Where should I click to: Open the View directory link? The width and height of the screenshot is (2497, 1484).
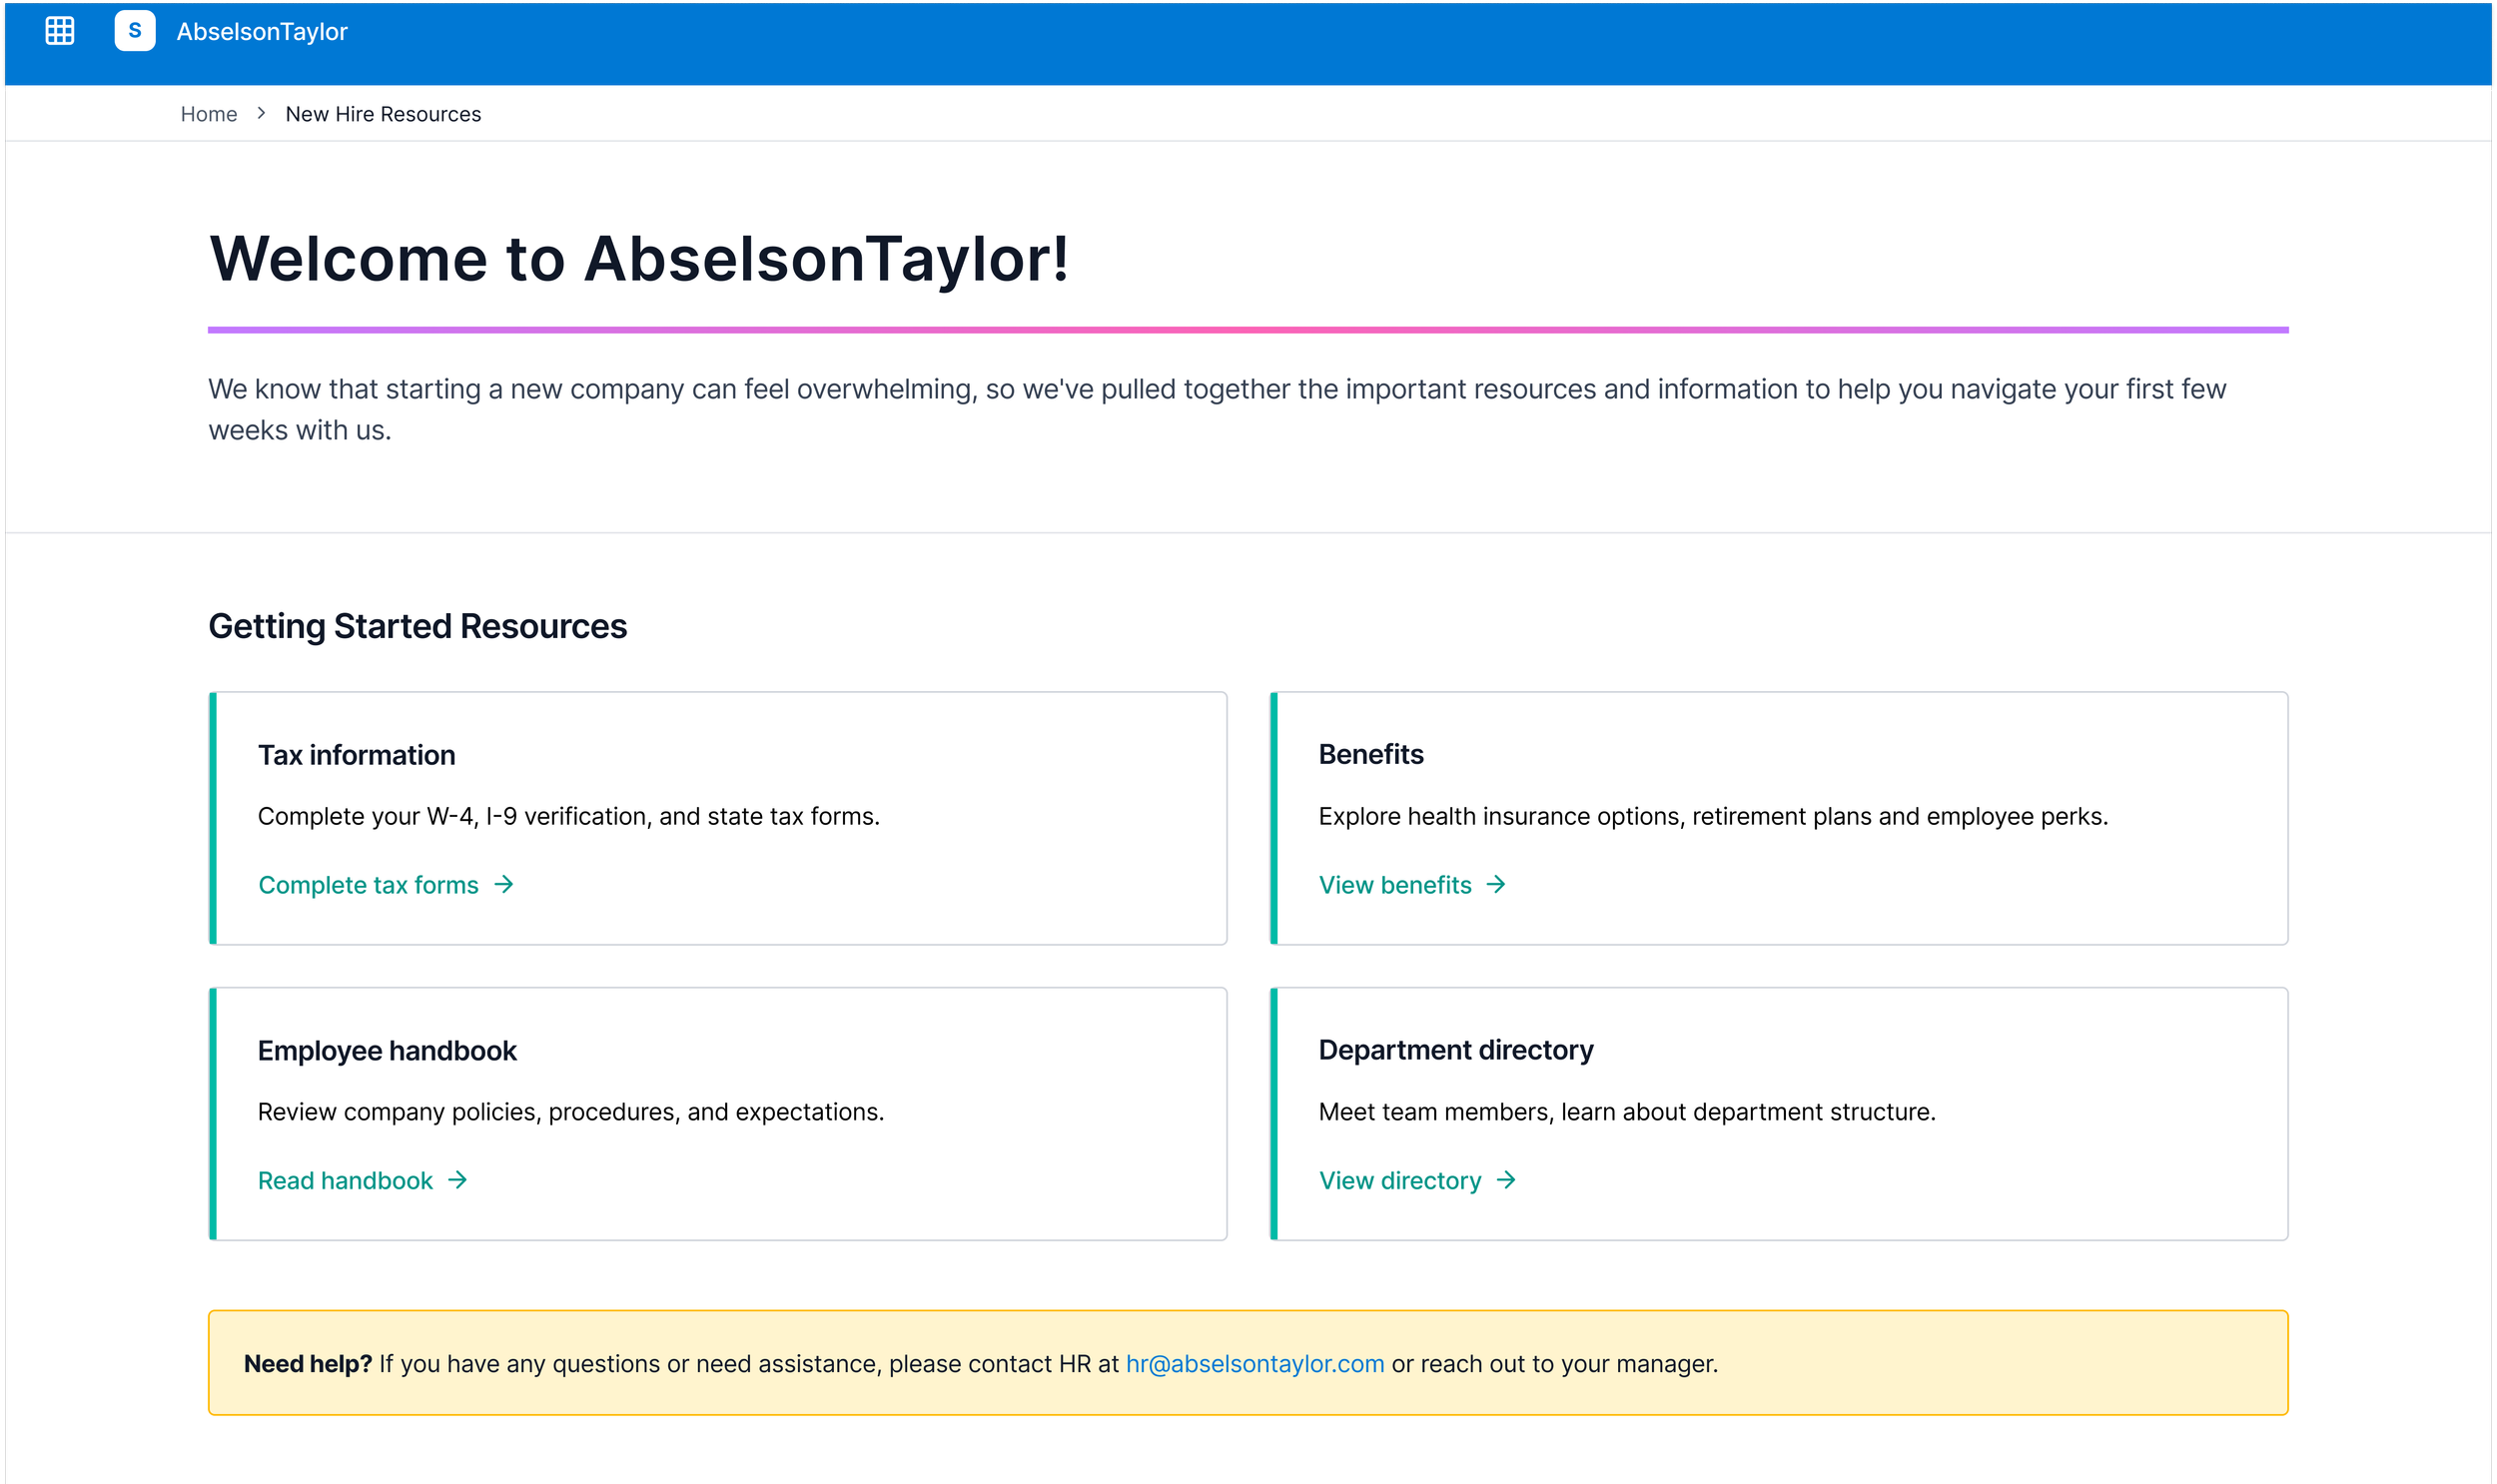(x=1399, y=1181)
